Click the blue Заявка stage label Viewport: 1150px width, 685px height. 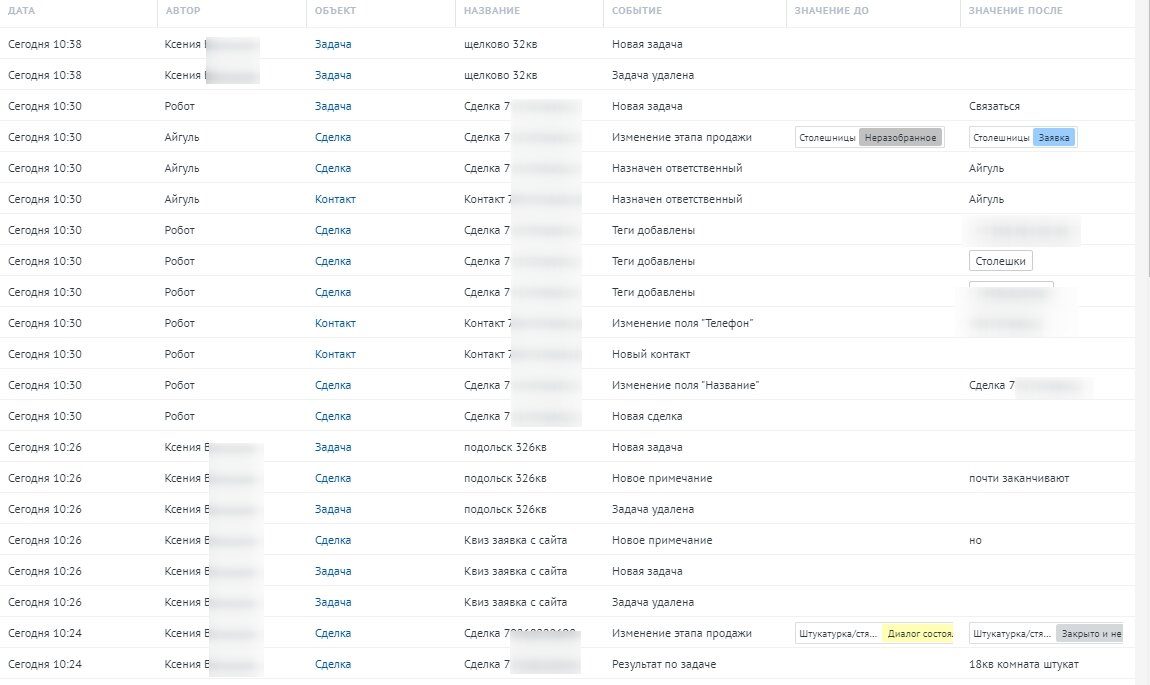tap(1054, 137)
